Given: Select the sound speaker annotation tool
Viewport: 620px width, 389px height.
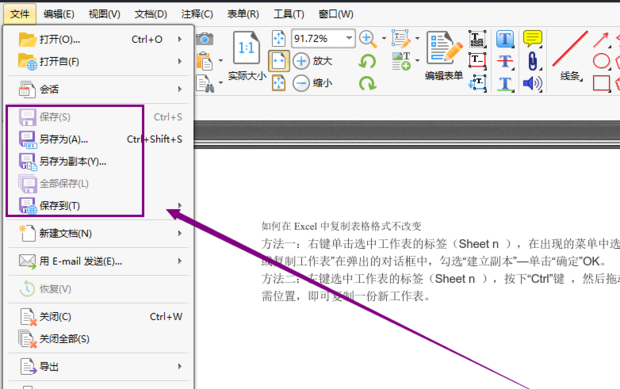Looking at the screenshot, I should pyautogui.click(x=532, y=83).
